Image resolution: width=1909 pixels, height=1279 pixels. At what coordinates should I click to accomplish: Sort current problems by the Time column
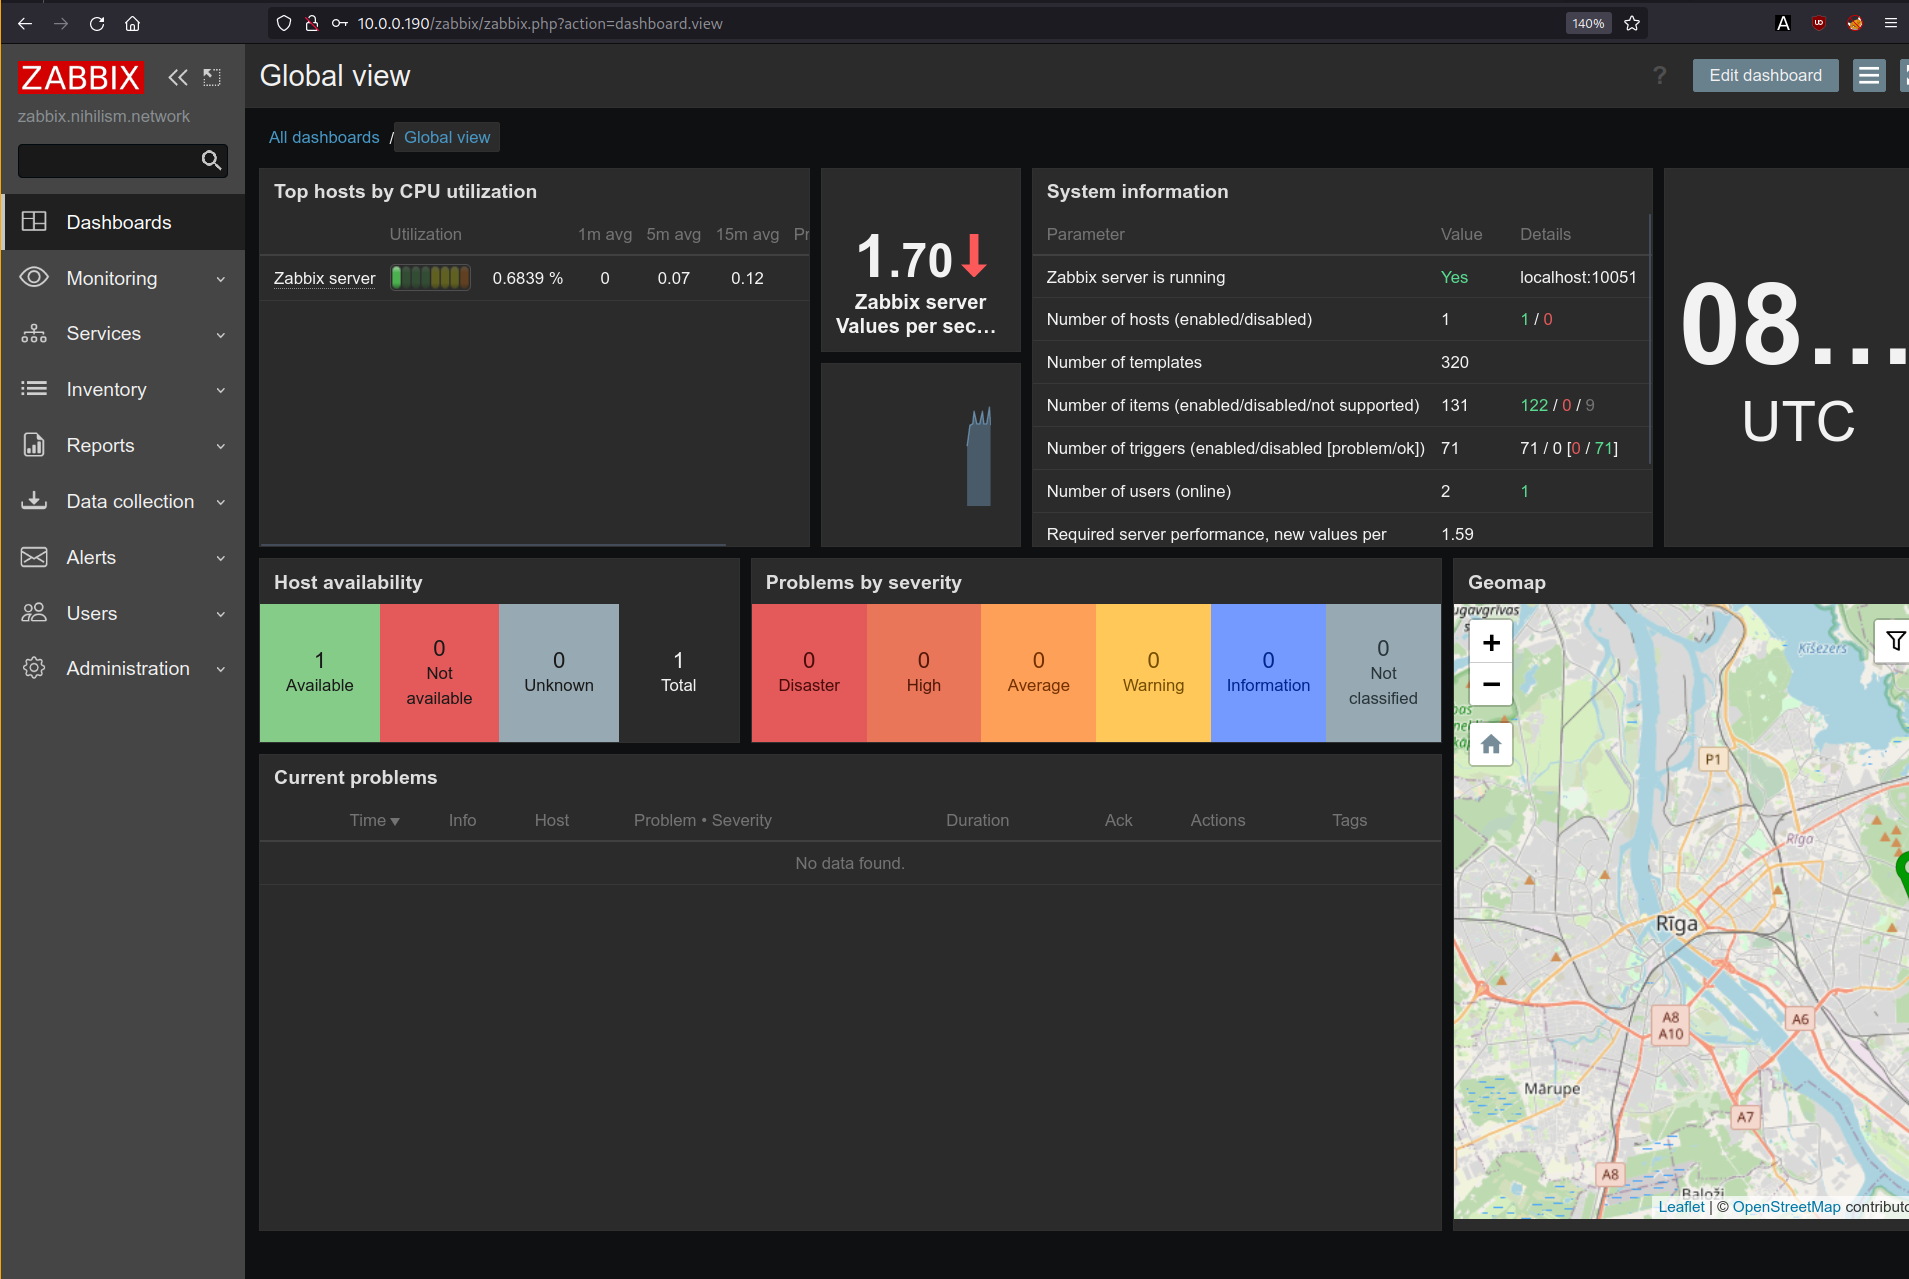(374, 820)
